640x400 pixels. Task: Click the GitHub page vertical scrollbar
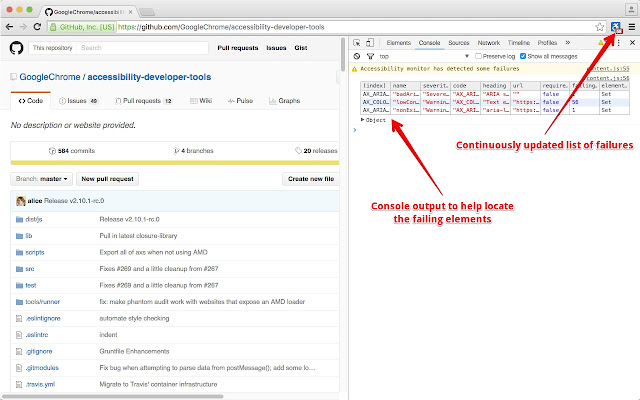pyautogui.click(x=343, y=54)
